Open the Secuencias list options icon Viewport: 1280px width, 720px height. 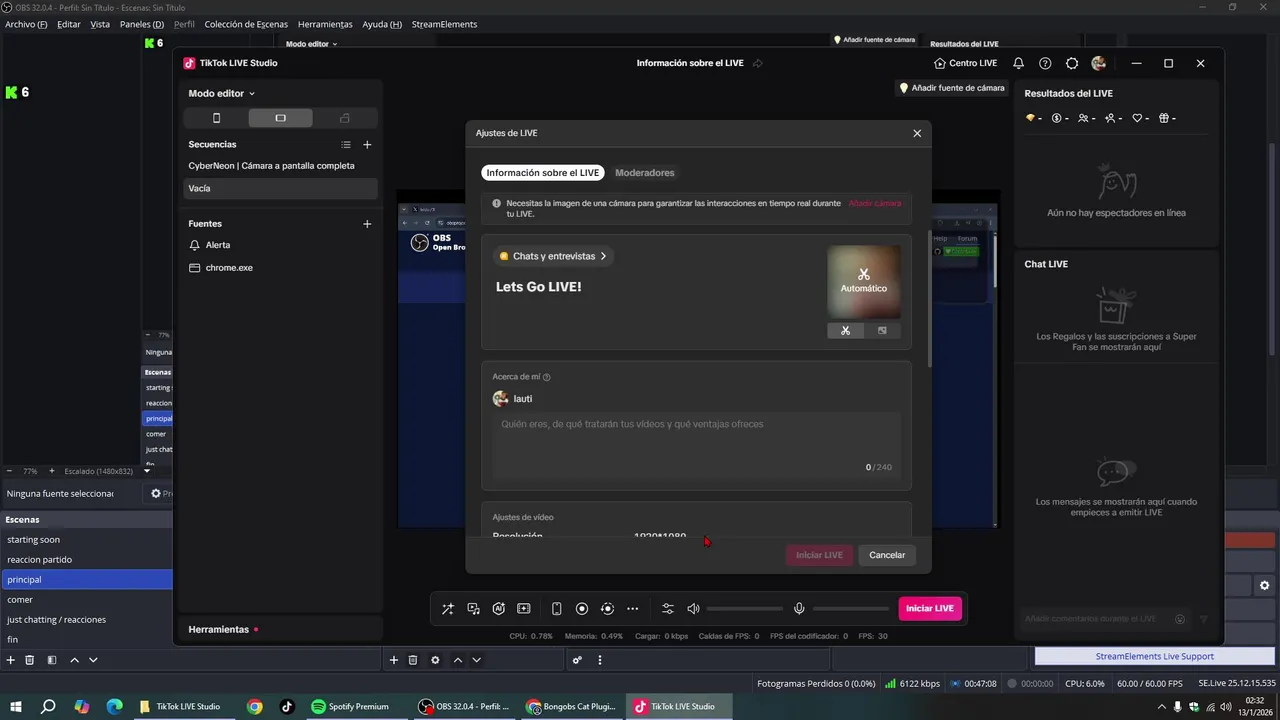(346, 145)
